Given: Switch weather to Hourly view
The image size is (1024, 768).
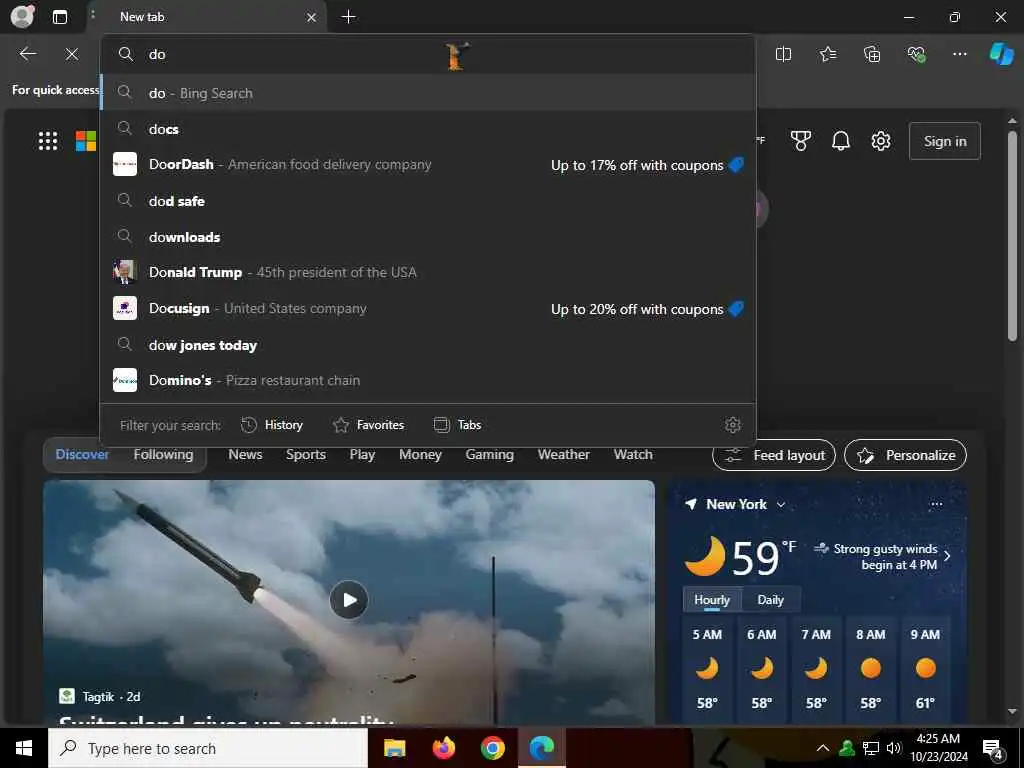Looking at the screenshot, I should (x=712, y=600).
